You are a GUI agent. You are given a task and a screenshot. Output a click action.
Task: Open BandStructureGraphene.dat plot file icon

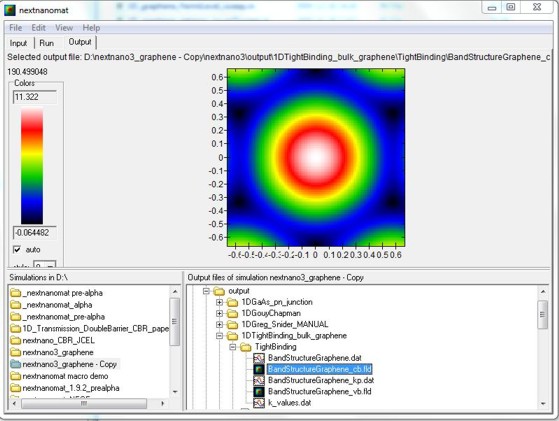pos(259,358)
